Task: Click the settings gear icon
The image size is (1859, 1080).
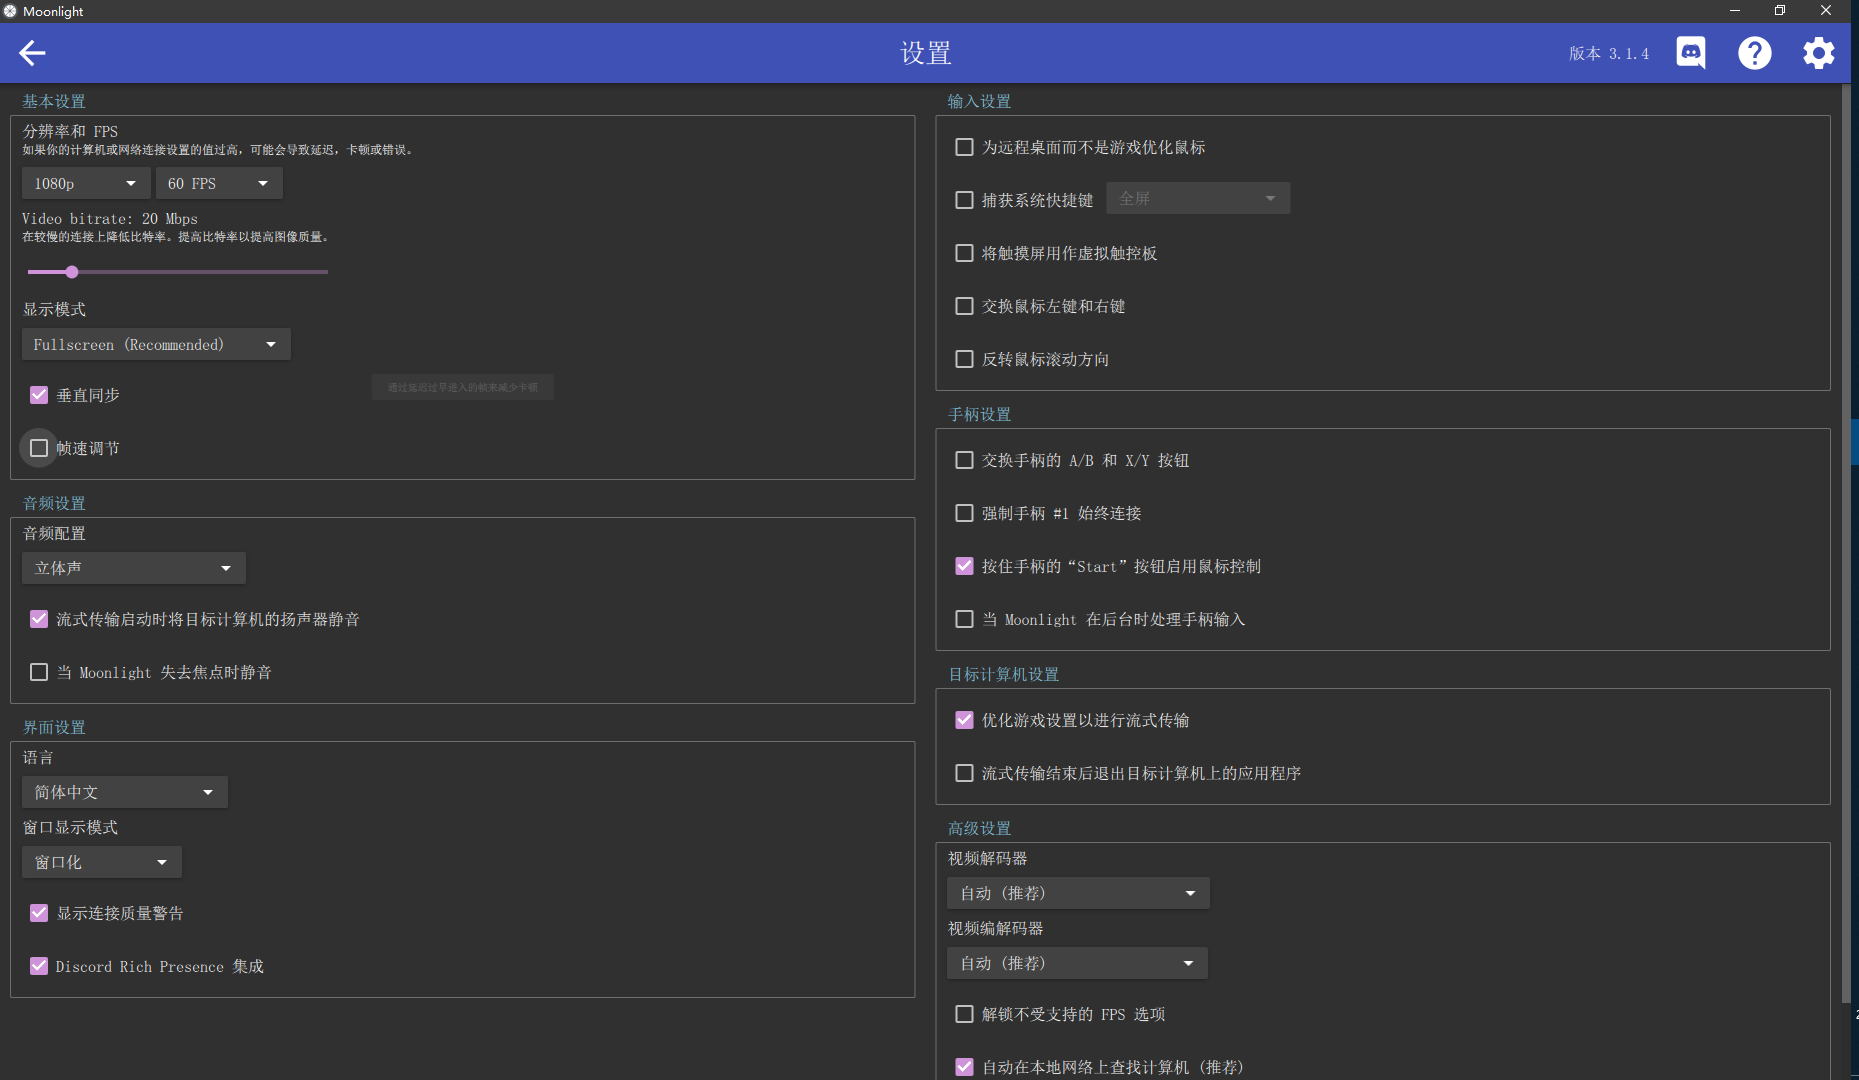Action: tap(1819, 53)
